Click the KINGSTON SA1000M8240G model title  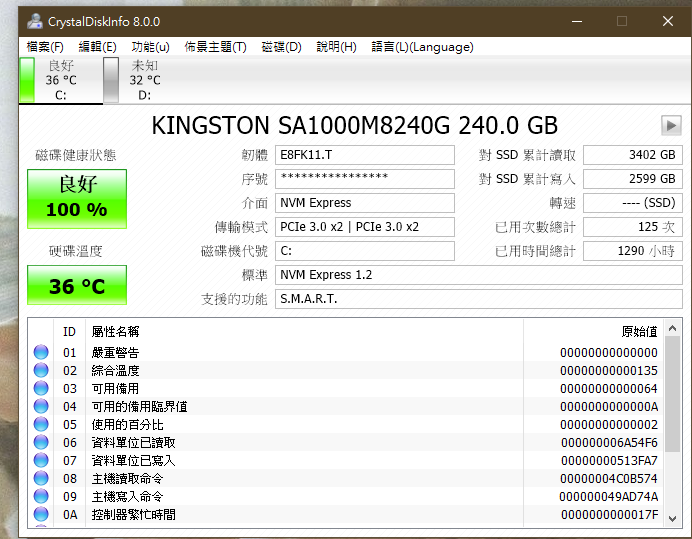coord(354,125)
